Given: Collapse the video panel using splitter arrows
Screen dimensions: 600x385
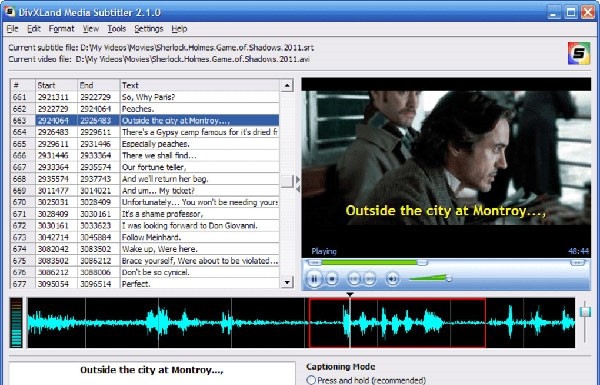Looking at the screenshot, I should 298,184.
